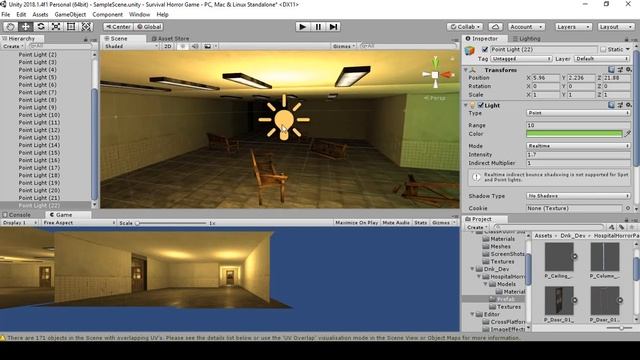
Task: Switch to the Asset Store tab
Action: [170, 38]
